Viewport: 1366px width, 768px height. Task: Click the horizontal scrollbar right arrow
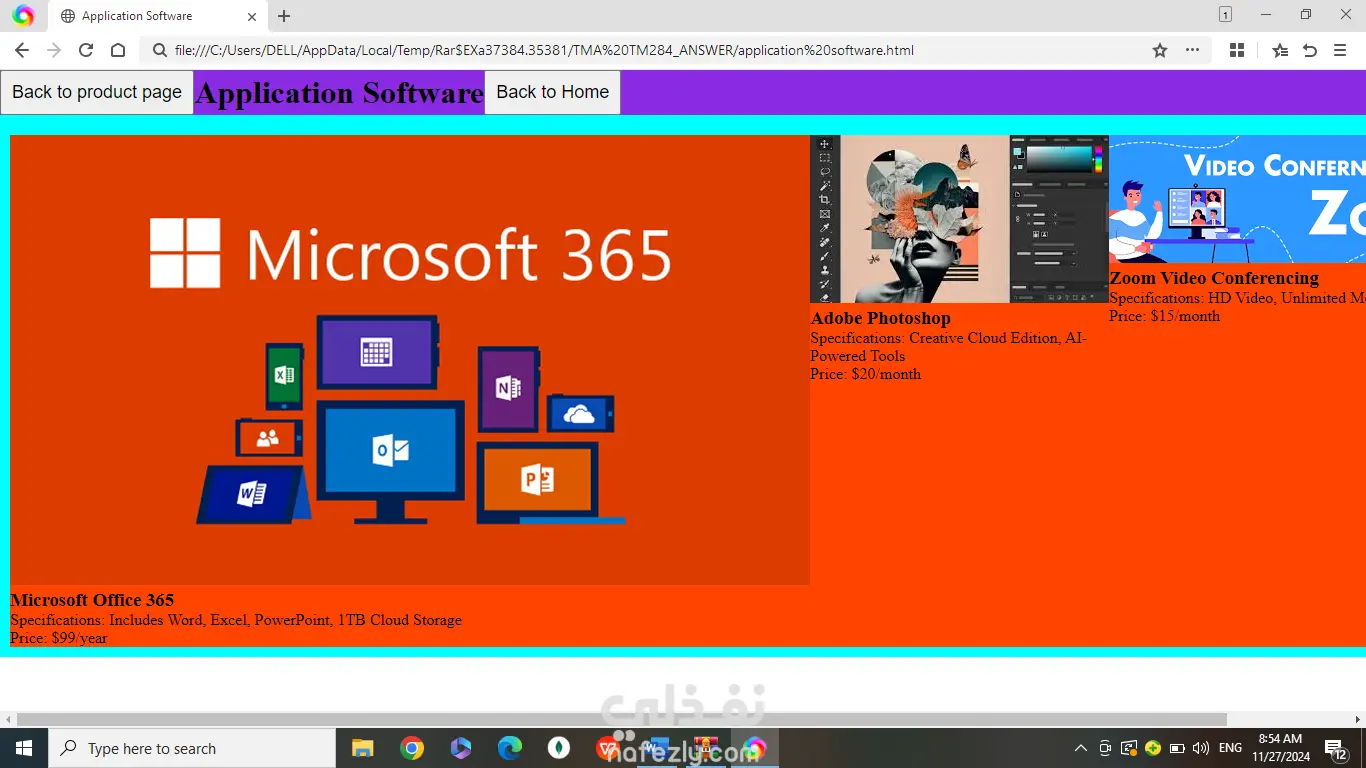point(1358,720)
